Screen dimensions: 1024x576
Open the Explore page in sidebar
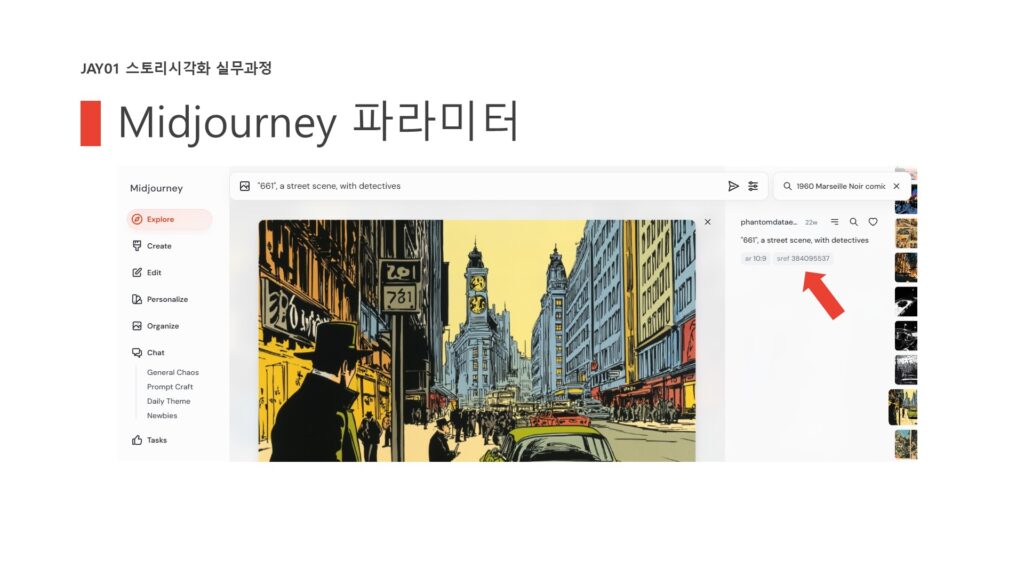169,219
